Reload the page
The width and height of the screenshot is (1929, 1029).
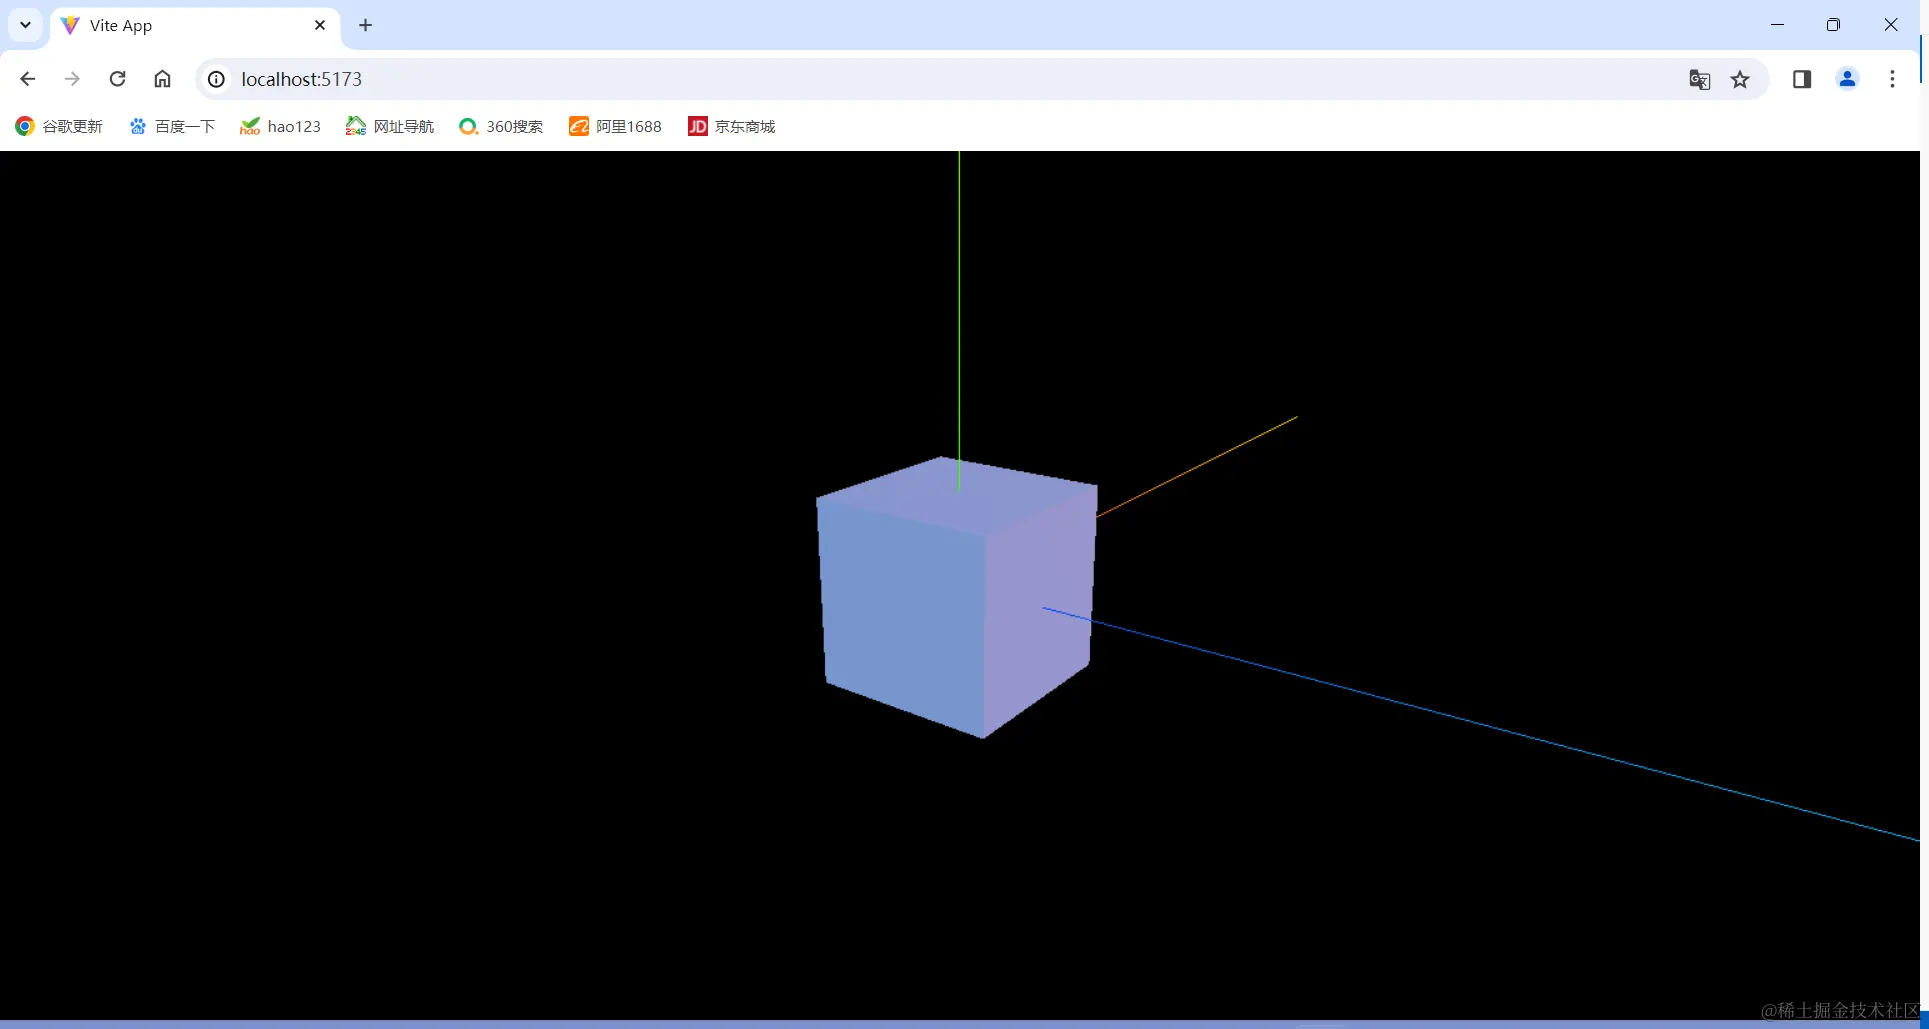pyautogui.click(x=117, y=79)
